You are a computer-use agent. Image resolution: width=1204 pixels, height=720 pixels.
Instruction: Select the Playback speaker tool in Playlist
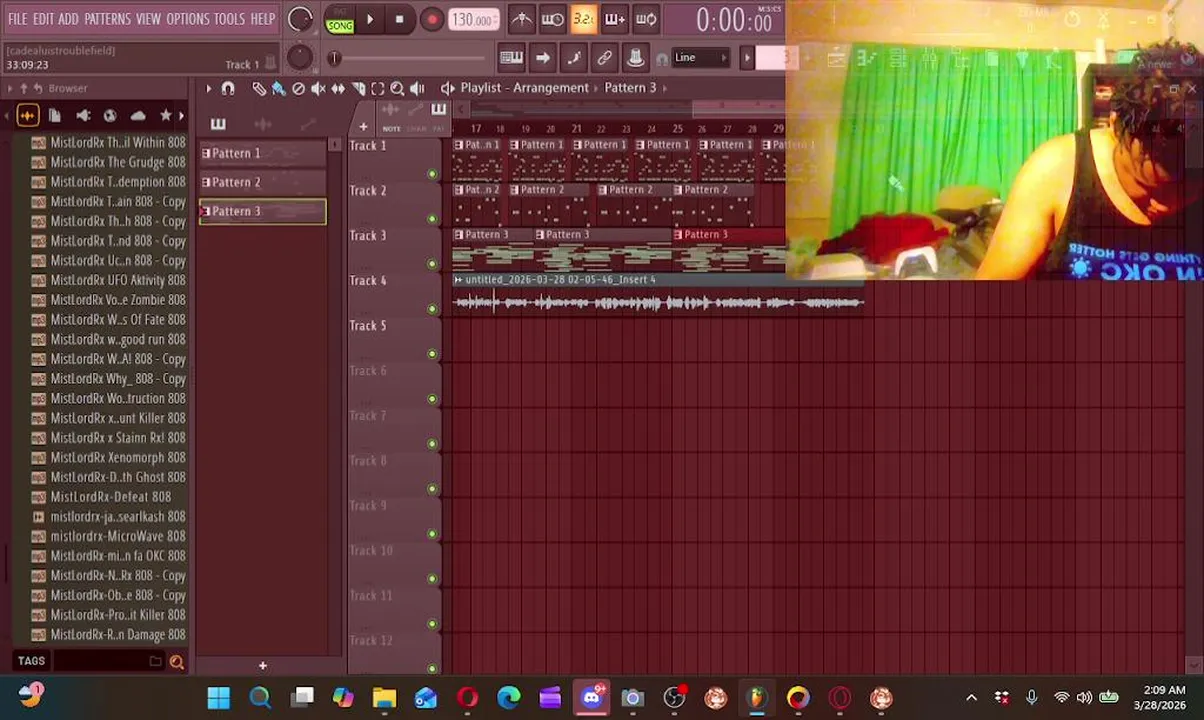click(x=417, y=88)
